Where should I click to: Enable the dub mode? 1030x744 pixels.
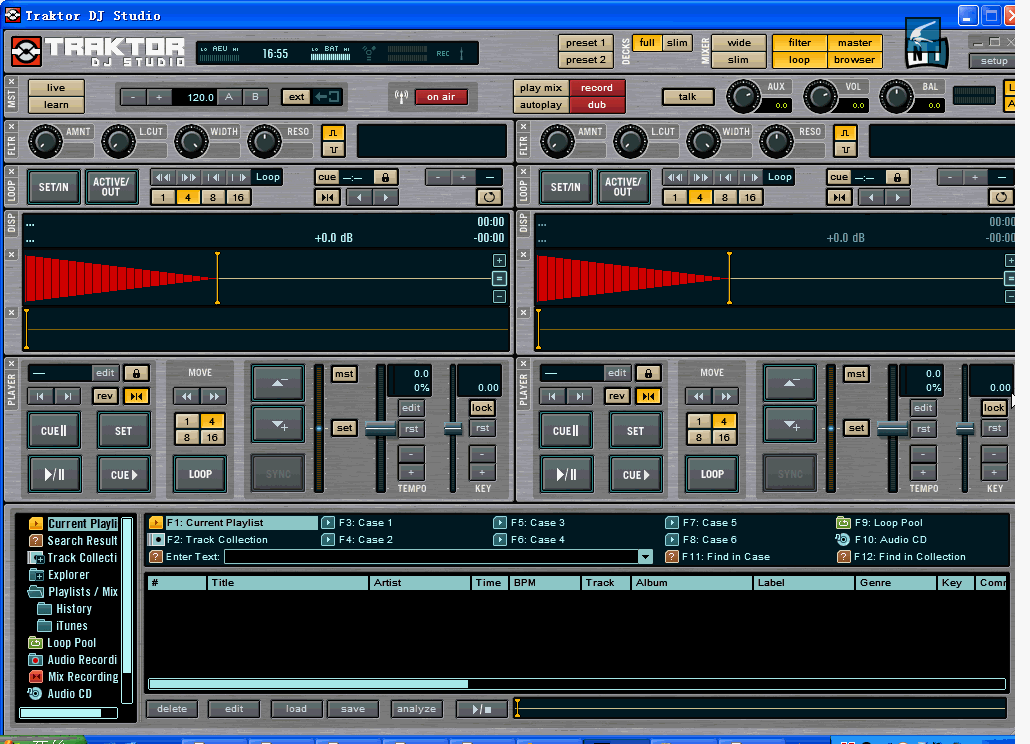(596, 104)
